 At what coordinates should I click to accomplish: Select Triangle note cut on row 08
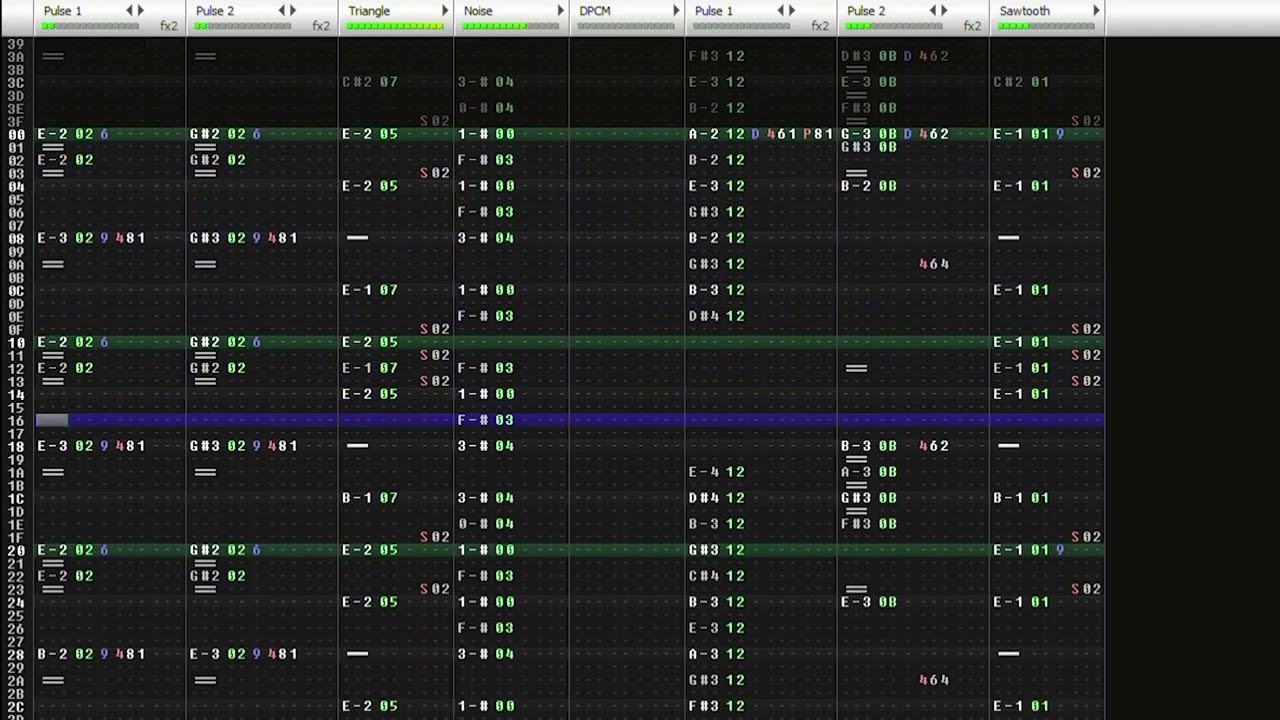pyautogui.click(x=357, y=238)
